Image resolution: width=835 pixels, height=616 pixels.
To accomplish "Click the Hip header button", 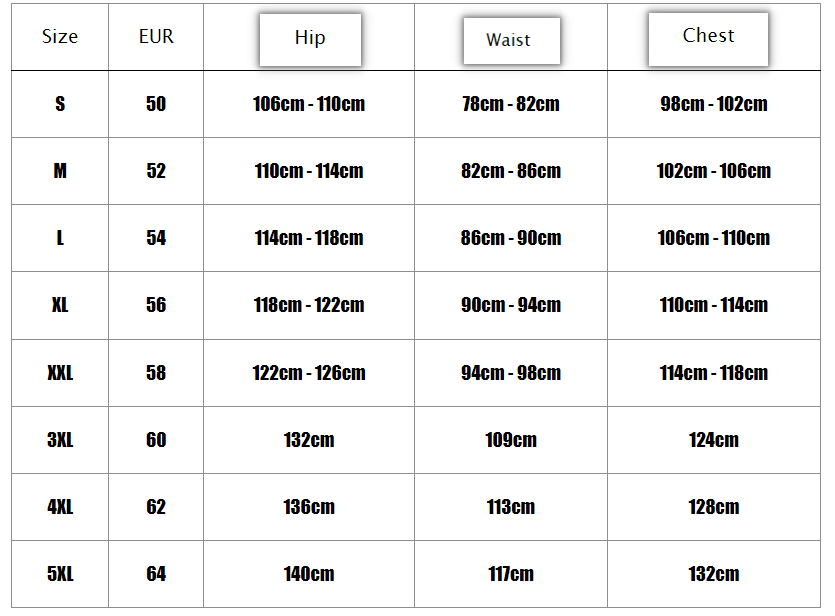I will pyautogui.click(x=310, y=40).
